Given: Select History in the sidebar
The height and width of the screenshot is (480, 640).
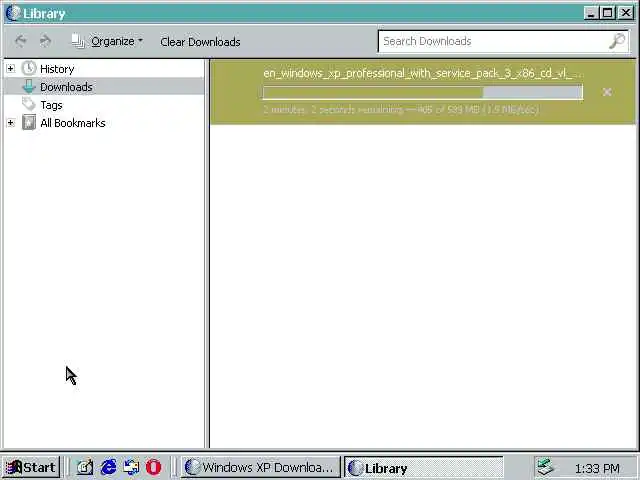Looking at the screenshot, I should (x=57, y=69).
